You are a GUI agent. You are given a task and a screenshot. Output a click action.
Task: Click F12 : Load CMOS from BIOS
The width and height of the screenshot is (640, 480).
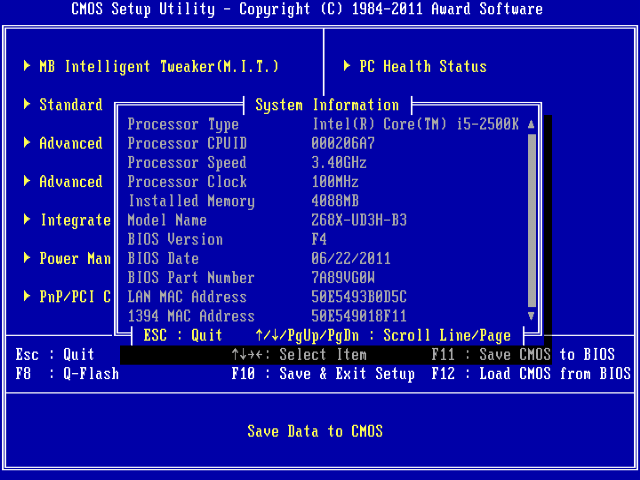531,373
